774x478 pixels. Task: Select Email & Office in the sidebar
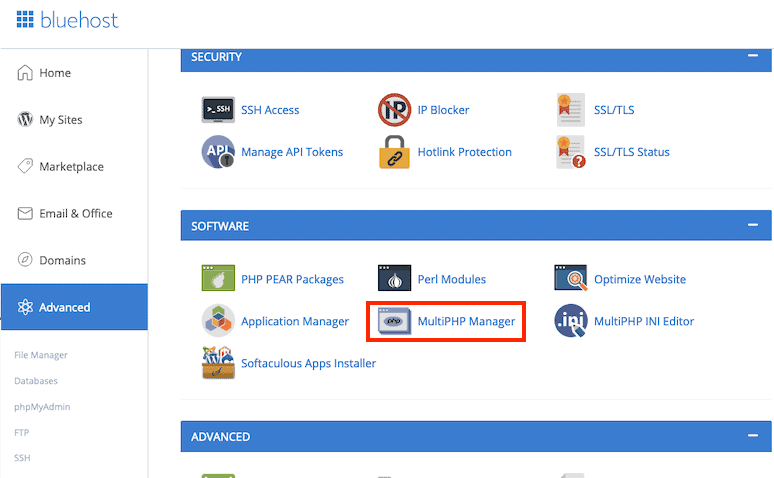74,213
